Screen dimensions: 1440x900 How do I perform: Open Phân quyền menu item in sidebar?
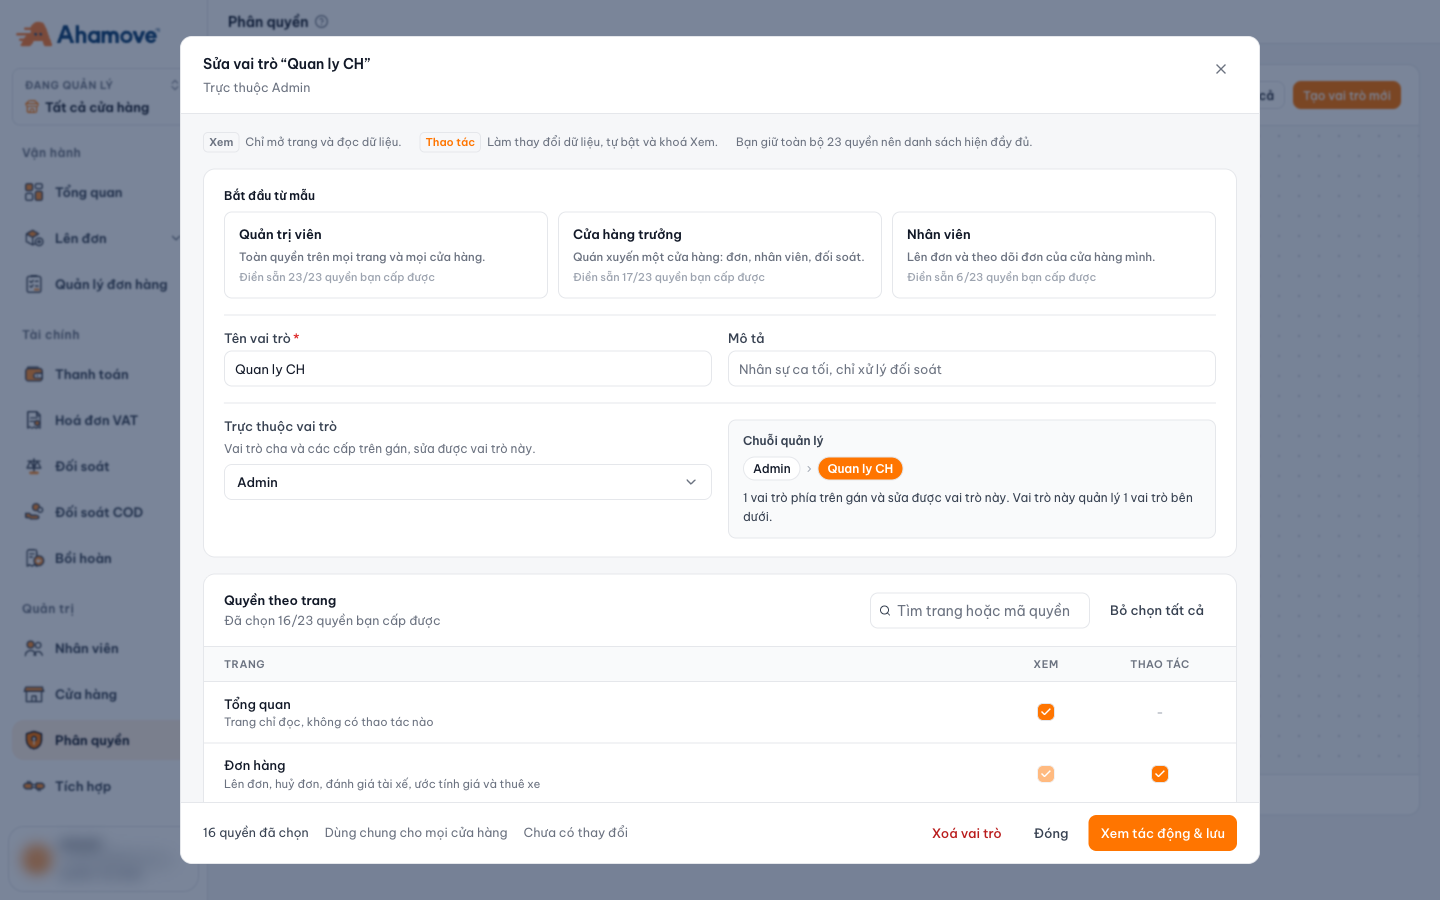97,740
